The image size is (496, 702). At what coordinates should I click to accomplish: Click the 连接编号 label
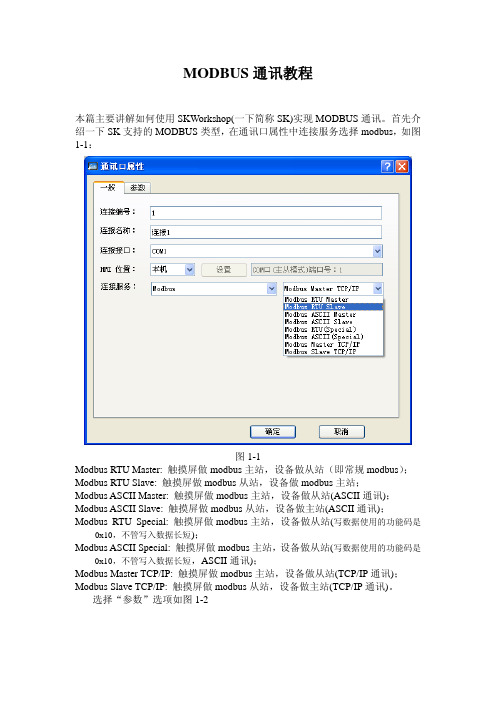[117, 212]
